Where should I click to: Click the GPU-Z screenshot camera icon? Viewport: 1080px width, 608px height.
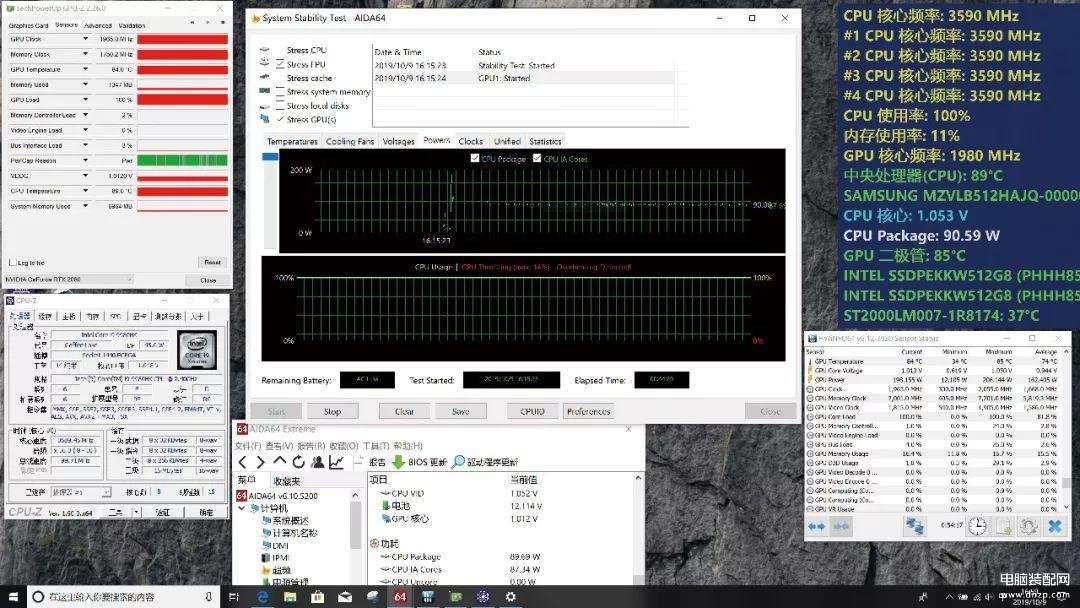coord(193,23)
